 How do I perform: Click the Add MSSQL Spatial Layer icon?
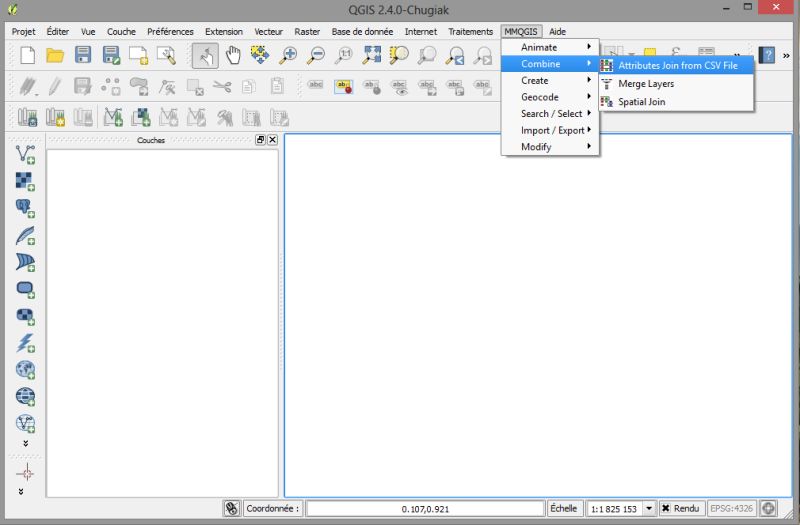[25, 262]
